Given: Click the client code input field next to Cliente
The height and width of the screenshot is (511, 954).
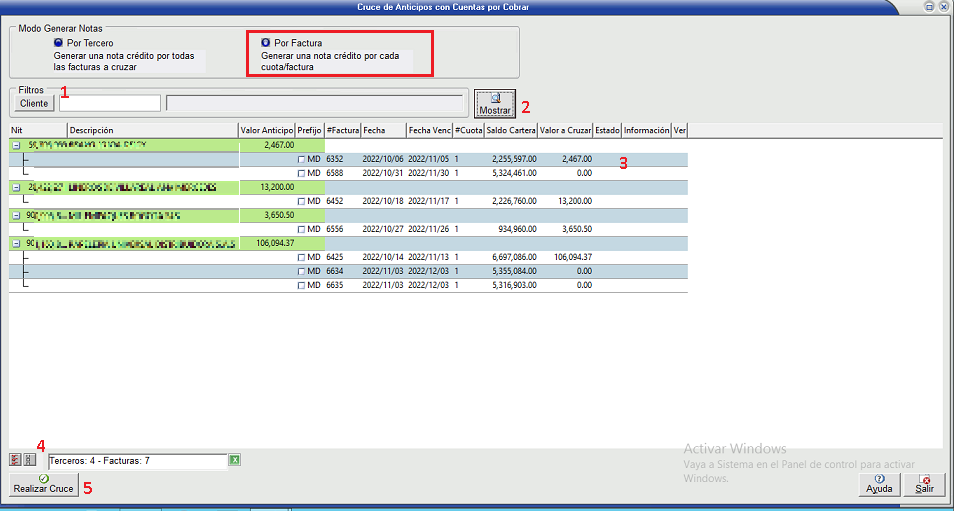Looking at the screenshot, I should pos(109,103).
